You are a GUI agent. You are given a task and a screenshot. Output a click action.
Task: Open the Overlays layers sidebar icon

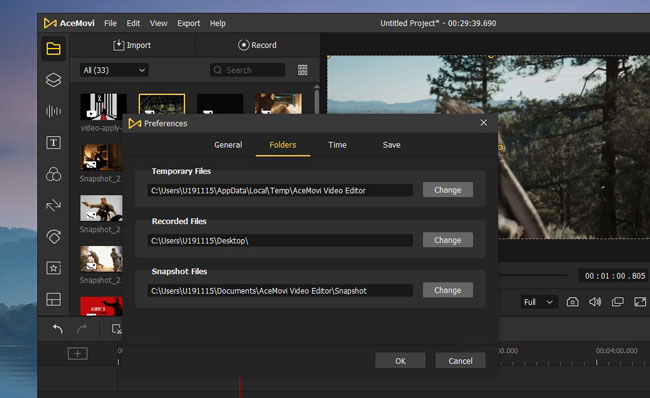pos(53,80)
